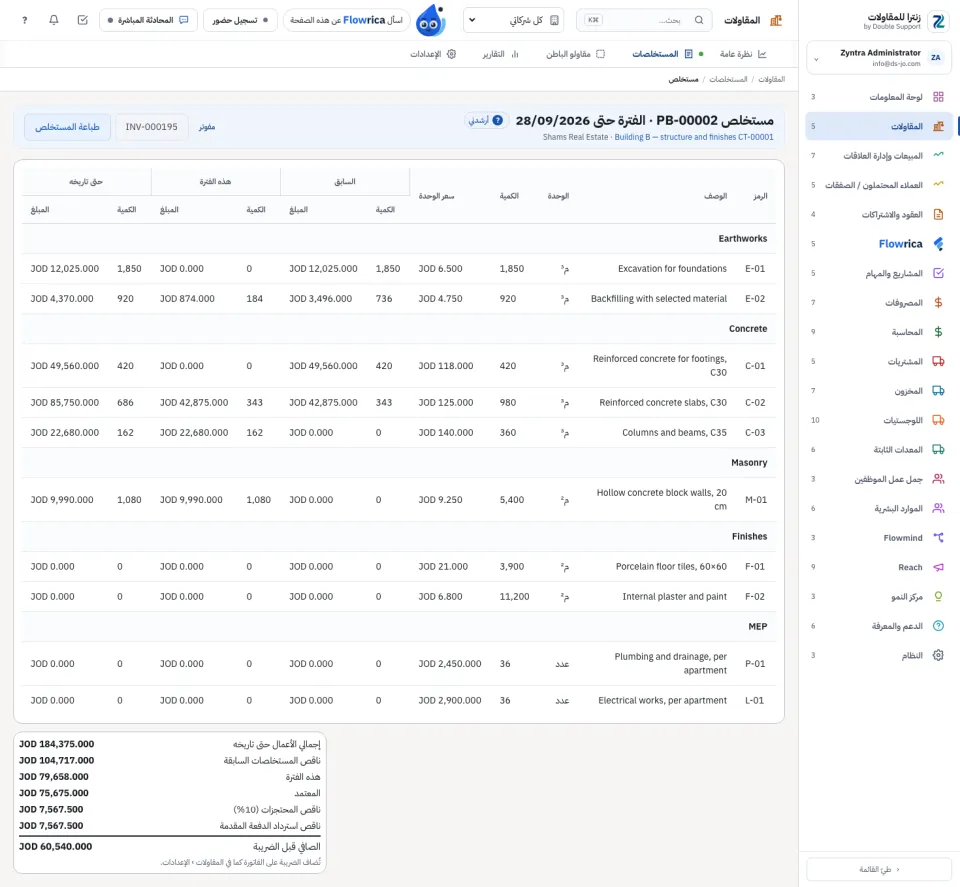Click the system gear icon in sidebar
The height and width of the screenshot is (887, 960).
938,655
